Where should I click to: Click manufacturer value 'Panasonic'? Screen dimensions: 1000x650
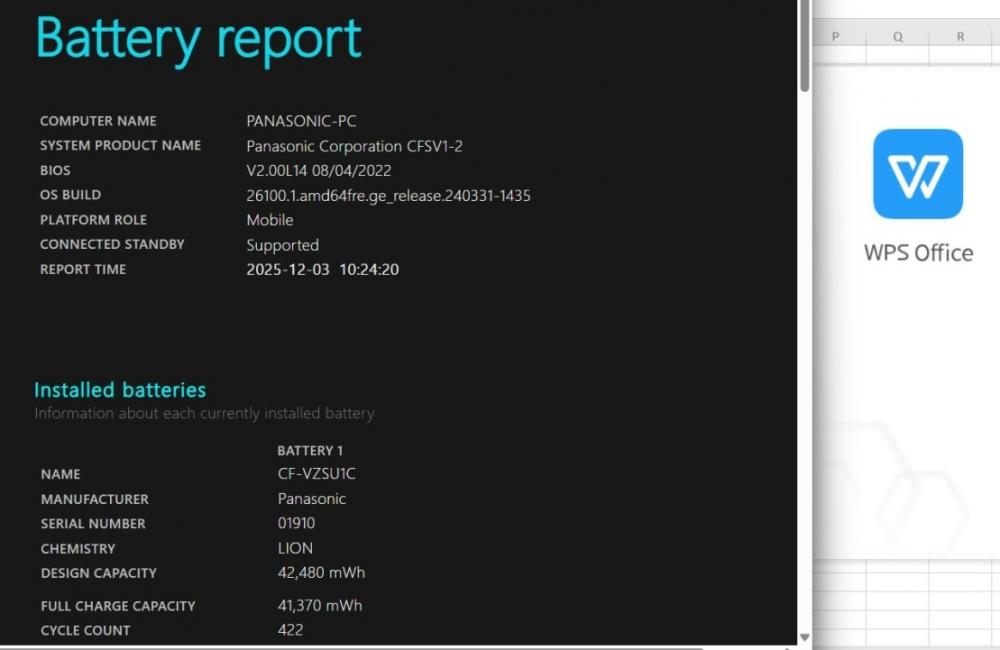click(311, 499)
